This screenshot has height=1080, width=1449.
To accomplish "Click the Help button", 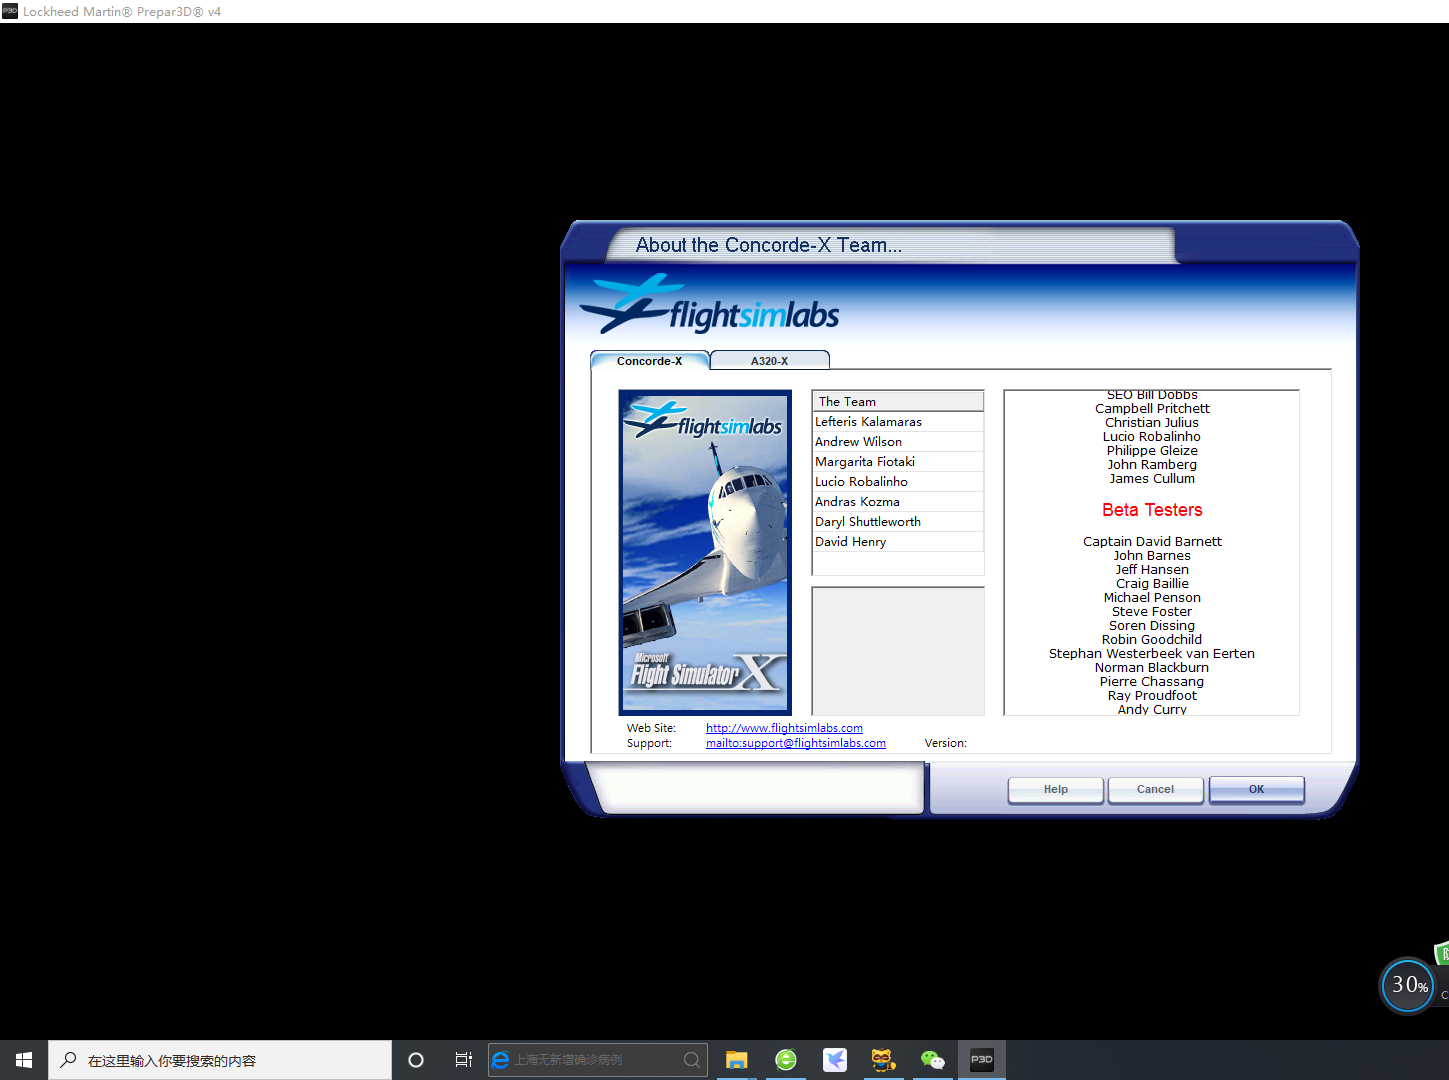I will point(1056,790).
